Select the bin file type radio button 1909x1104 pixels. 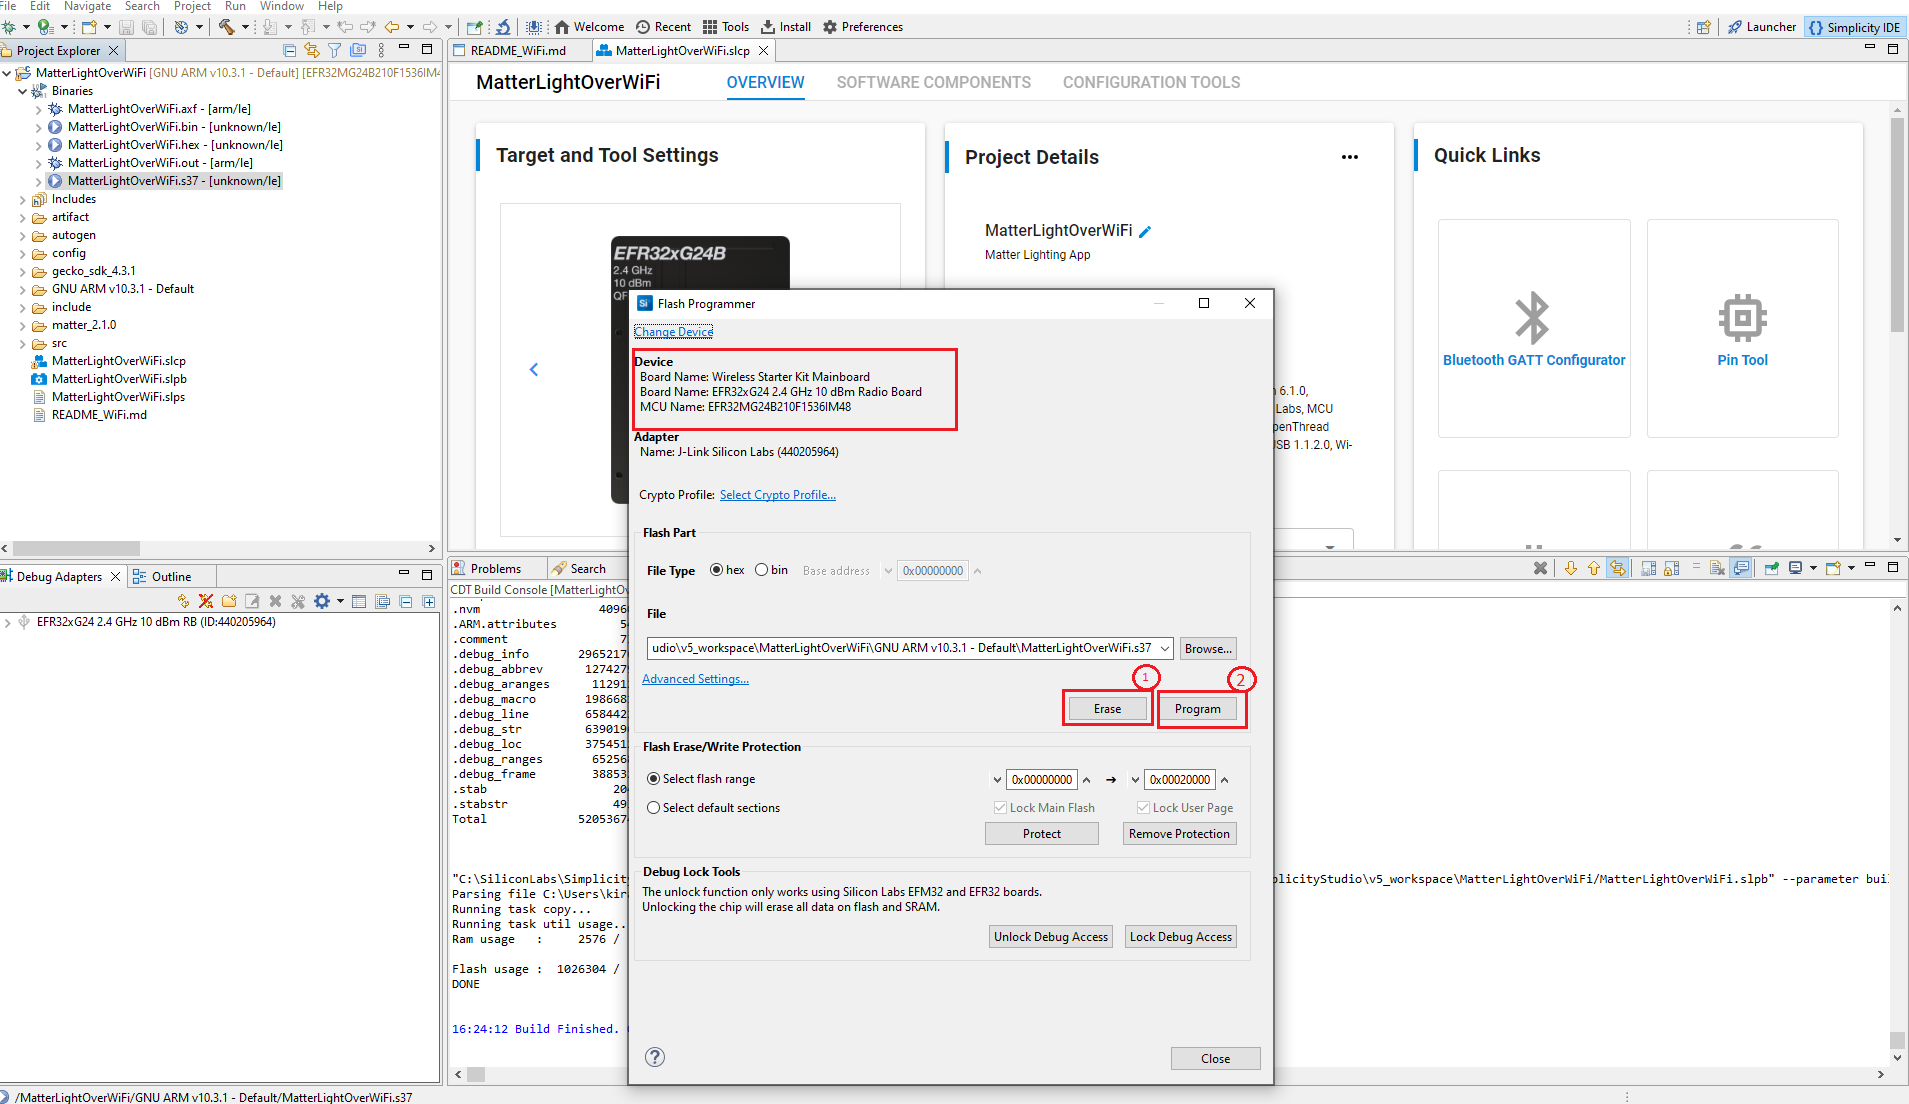(762, 570)
